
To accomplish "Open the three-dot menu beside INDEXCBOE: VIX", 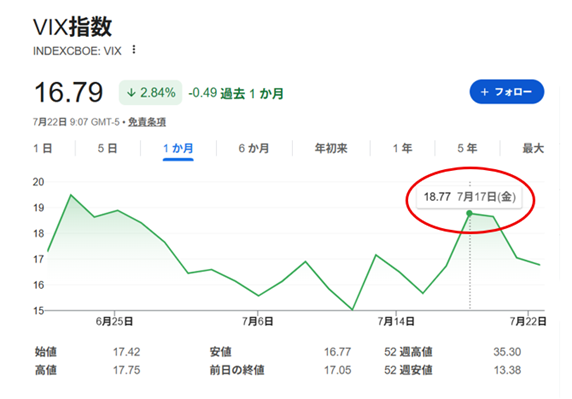I will tap(134, 50).
